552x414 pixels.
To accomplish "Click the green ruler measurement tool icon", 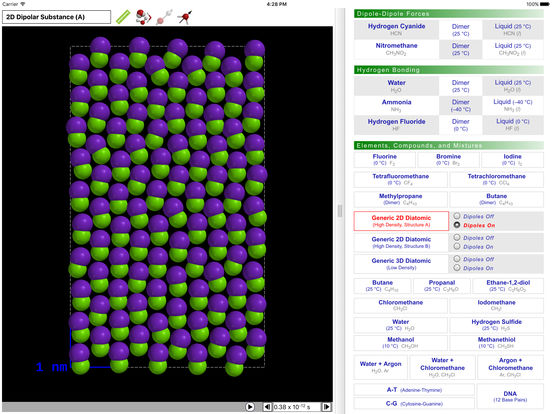I will tap(123, 17).
